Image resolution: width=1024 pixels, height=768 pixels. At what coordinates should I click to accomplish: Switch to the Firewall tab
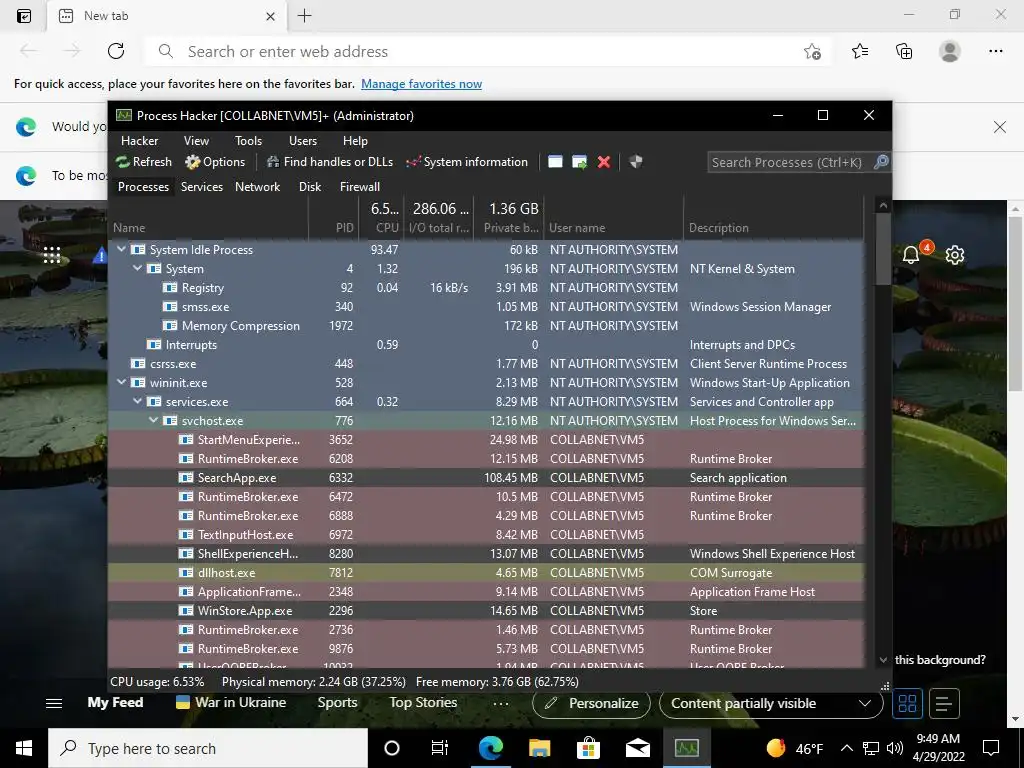pos(359,187)
